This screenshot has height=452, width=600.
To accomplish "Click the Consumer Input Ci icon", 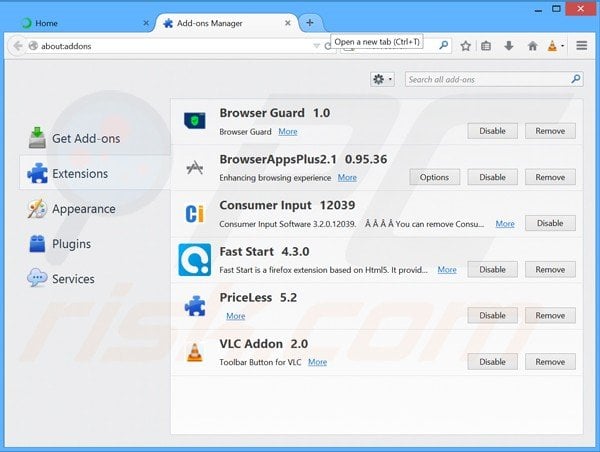I will click(x=195, y=214).
